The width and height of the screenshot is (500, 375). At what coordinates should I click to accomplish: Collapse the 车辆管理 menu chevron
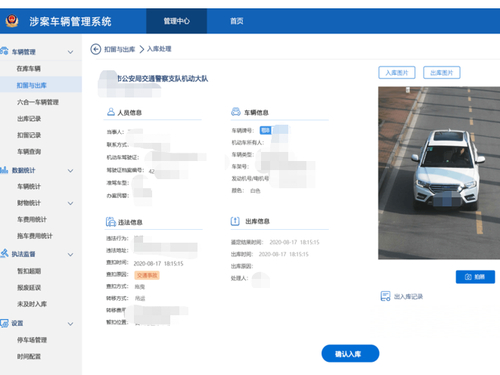70,52
